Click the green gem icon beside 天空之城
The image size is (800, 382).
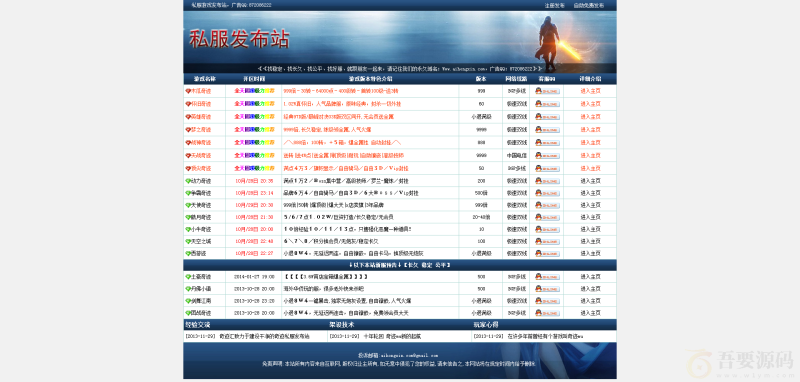188,241
